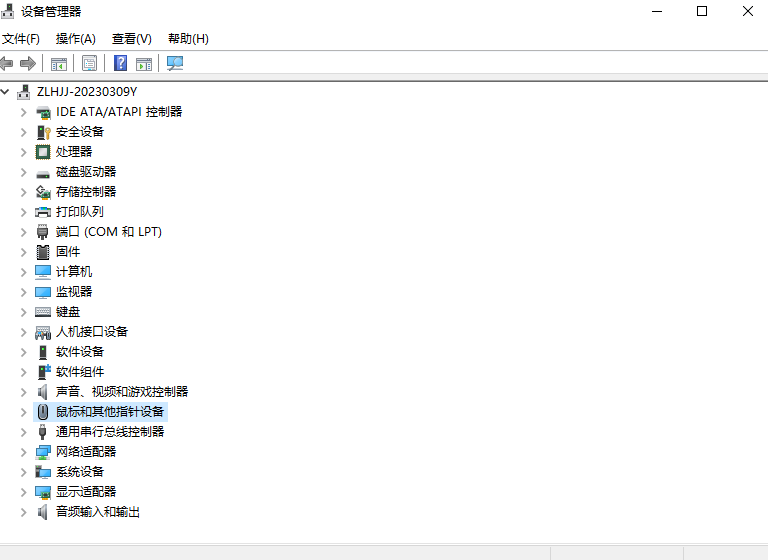Click the 系统设备 folder icon
Viewport: 768px width, 560px height.
tap(43, 472)
